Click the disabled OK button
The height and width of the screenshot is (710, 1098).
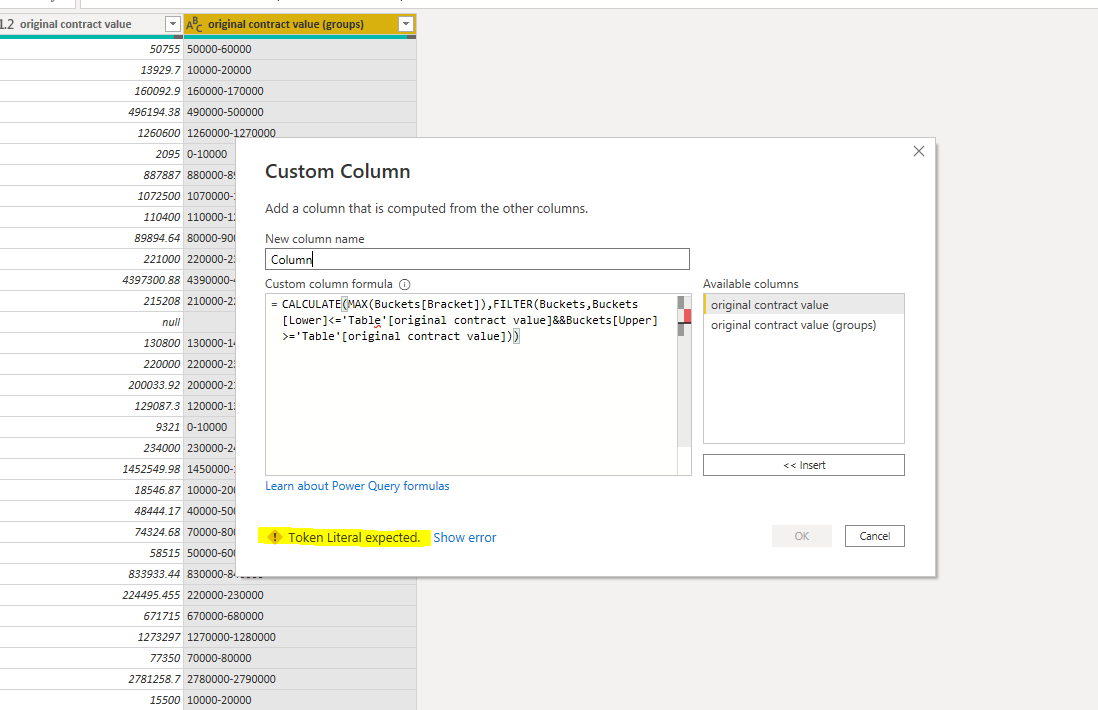click(802, 536)
